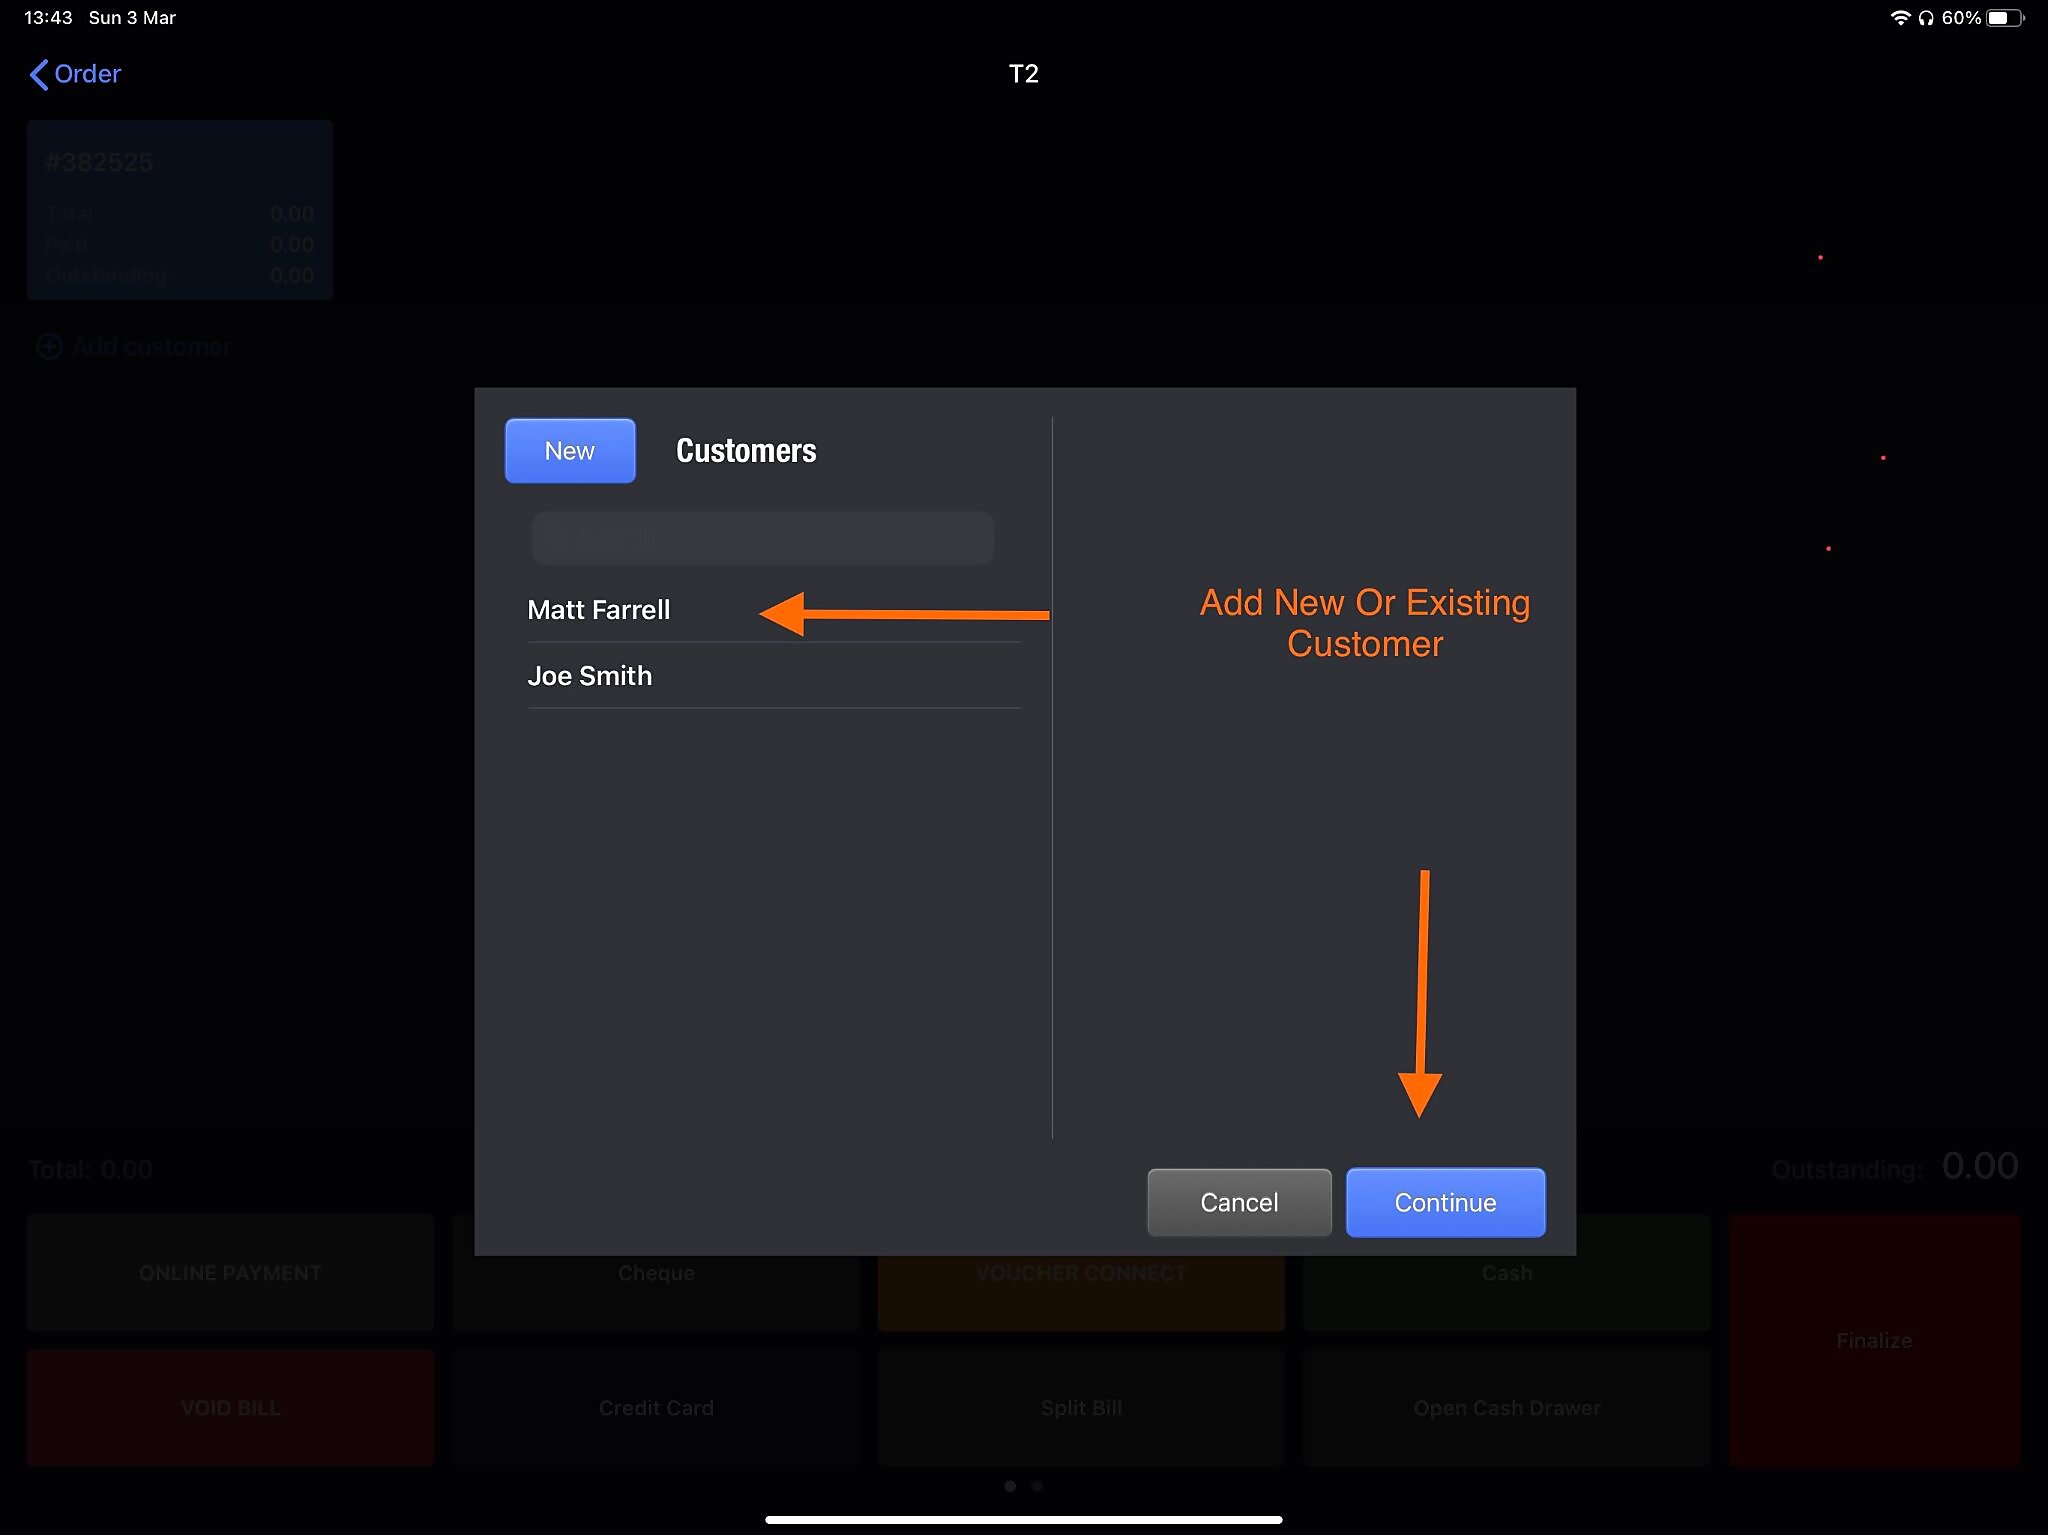The height and width of the screenshot is (1535, 2048).
Task: Select Joe Smith from customer list
Action: pyautogui.click(x=590, y=676)
